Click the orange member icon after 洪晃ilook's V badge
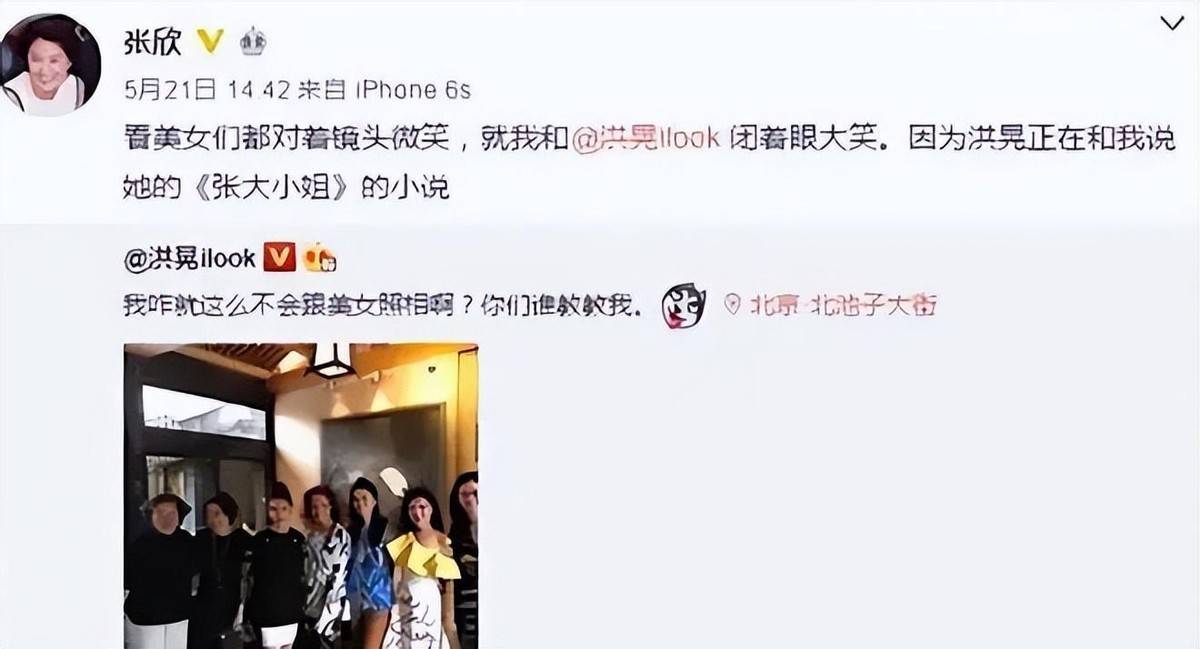The width and height of the screenshot is (1200, 649). pyautogui.click(x=319, y=259)
